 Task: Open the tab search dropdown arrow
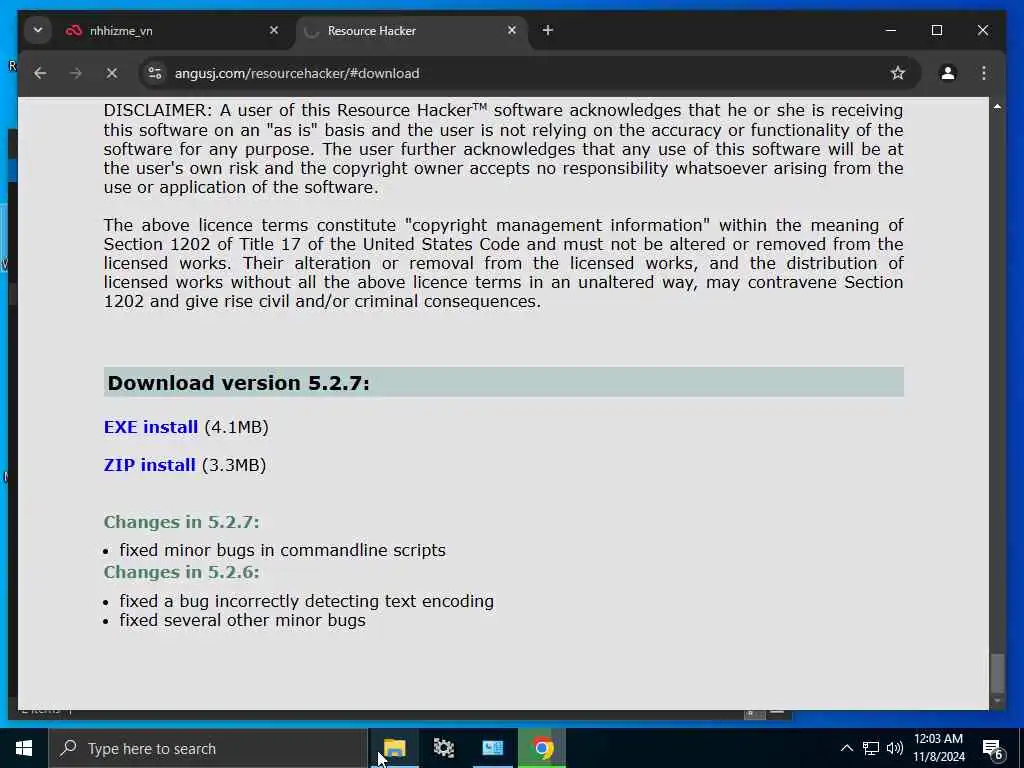point(38,30)
